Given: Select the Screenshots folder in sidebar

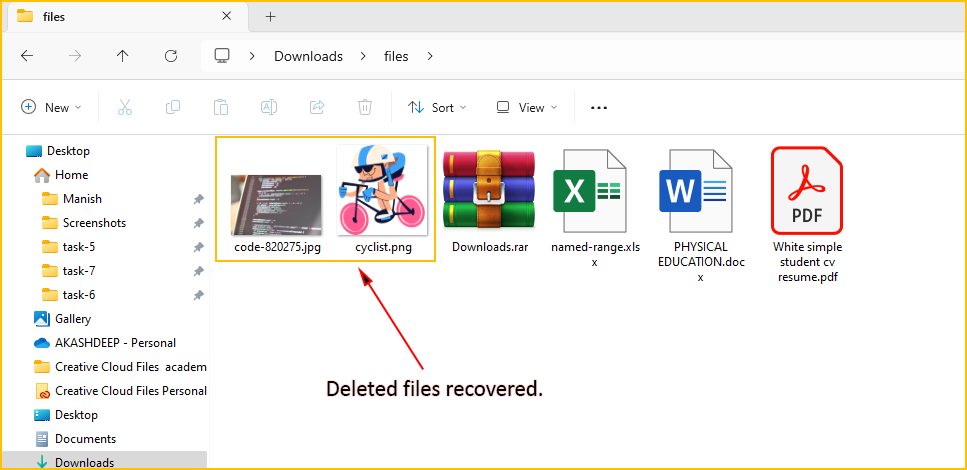Looking at the screenshot, I should (94, 223).
